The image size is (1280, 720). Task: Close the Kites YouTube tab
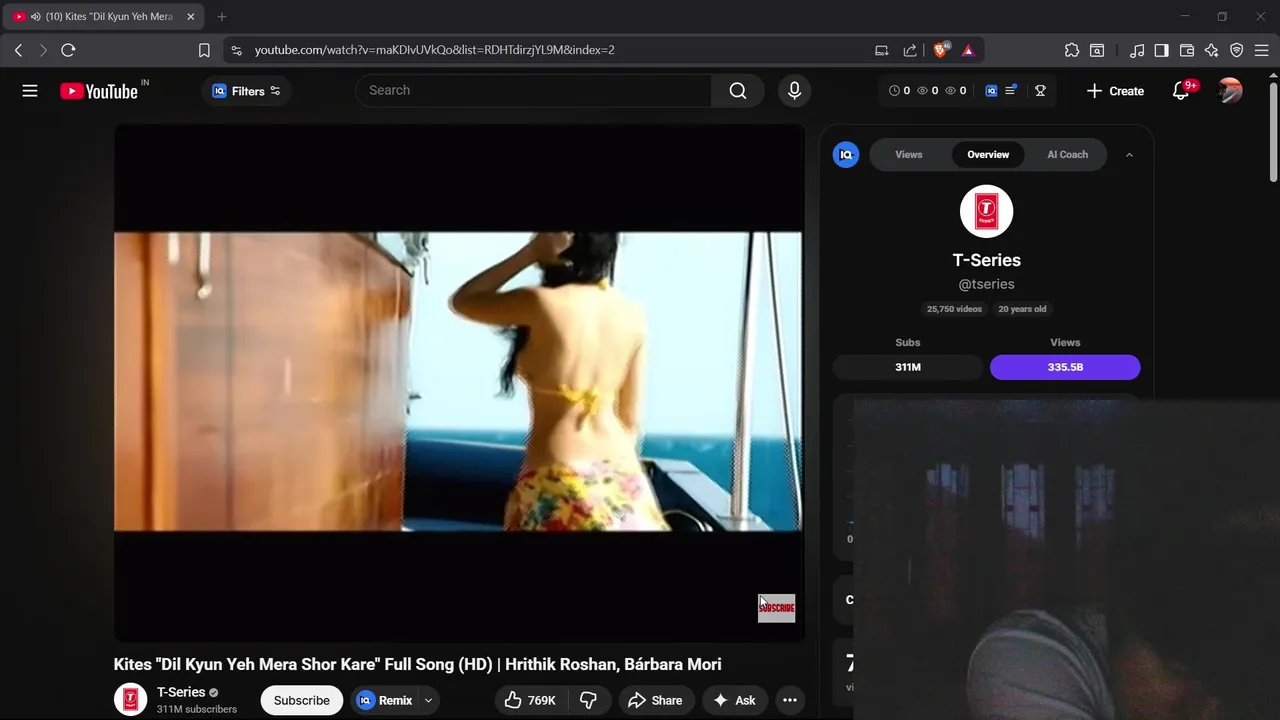coord(190,17)
